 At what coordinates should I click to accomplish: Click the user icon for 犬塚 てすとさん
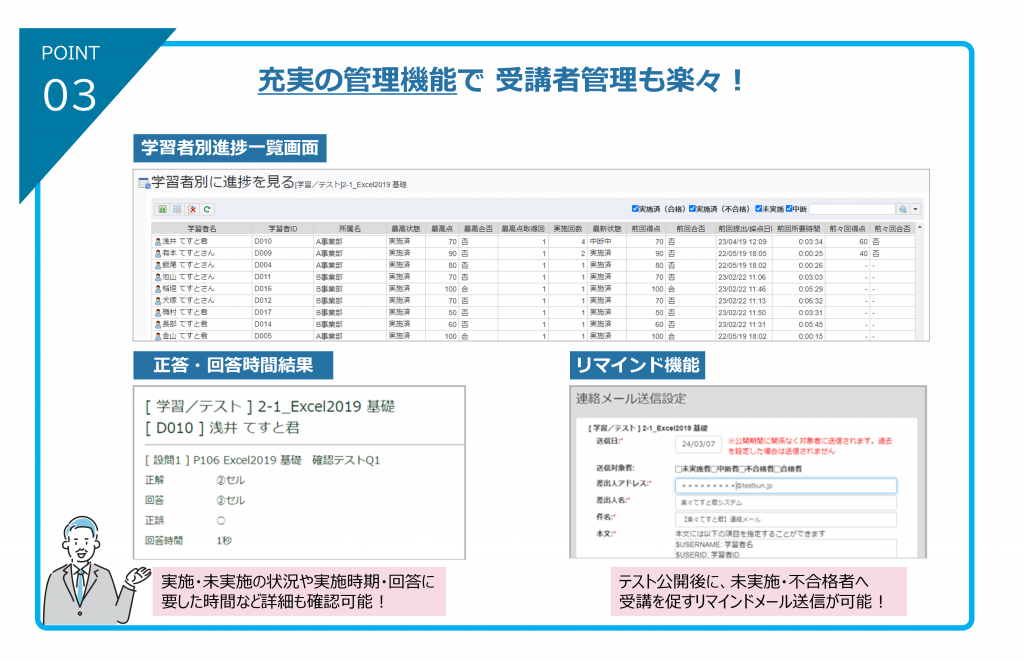tap(157, 301)
